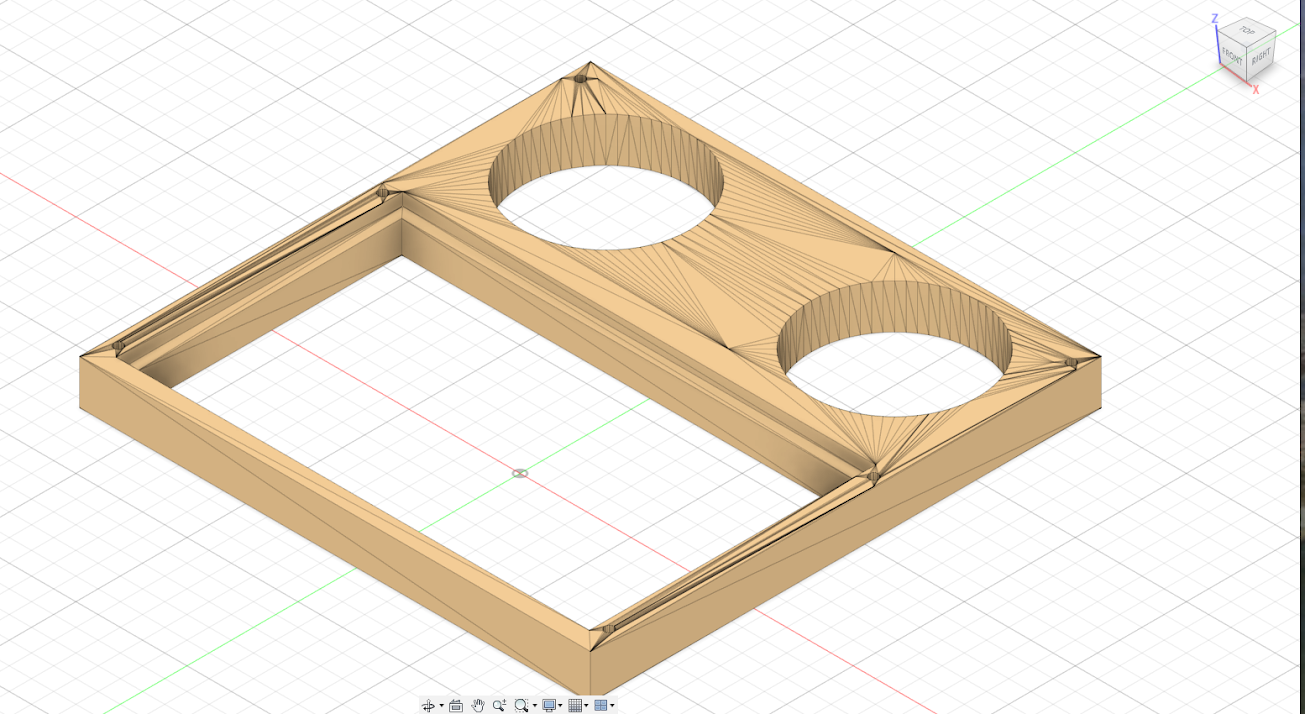The height and width of the screenshot is (714, 1305).
Task: Open the Grid and Snaps icon
Action: click(575, 706)
